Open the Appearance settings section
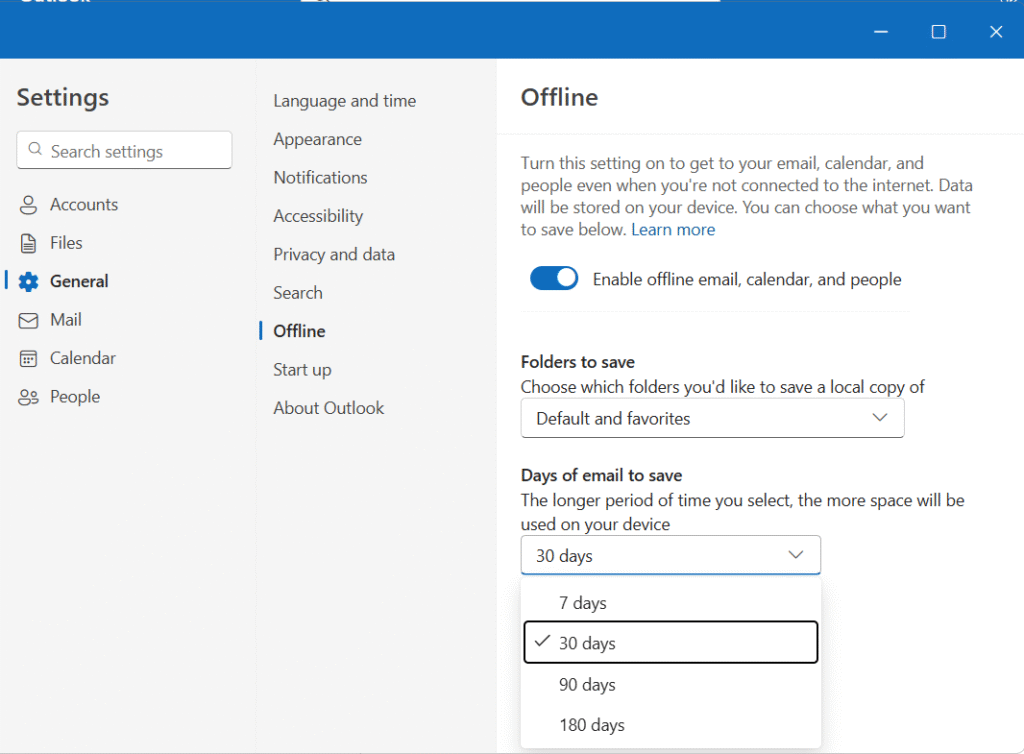Image resolution: width=1024 pixels, height=754 pixels. (317, 140)
